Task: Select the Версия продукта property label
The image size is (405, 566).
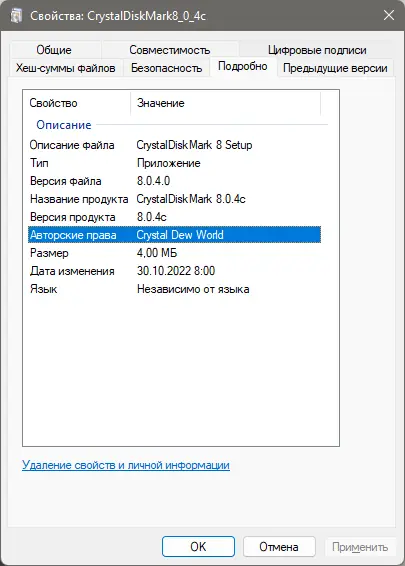Action: pyautogui.click(x=73, y=217)
